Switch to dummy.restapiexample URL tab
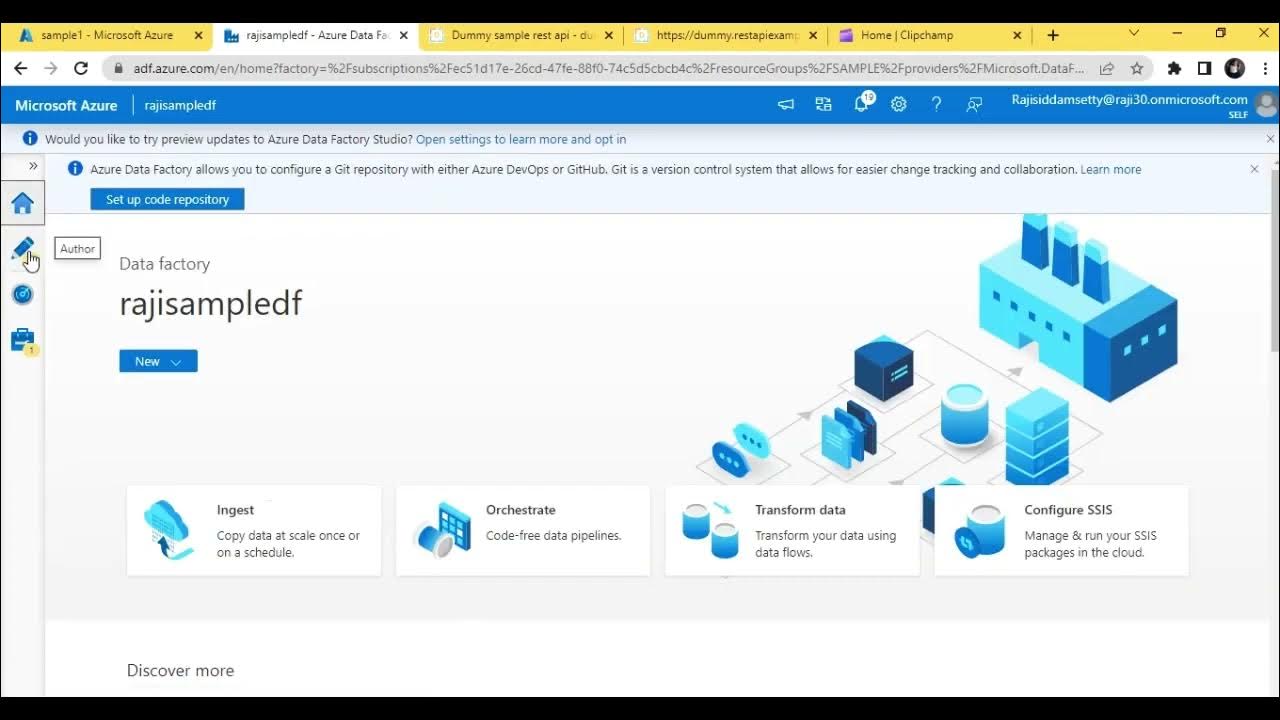 coord(727,35)
